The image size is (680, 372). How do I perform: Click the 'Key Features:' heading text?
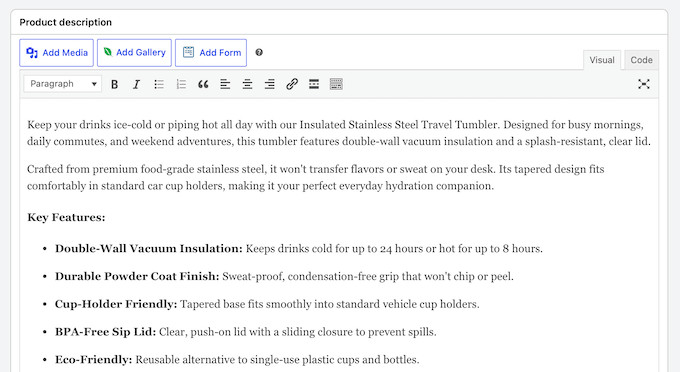click(x=66, y=217)
